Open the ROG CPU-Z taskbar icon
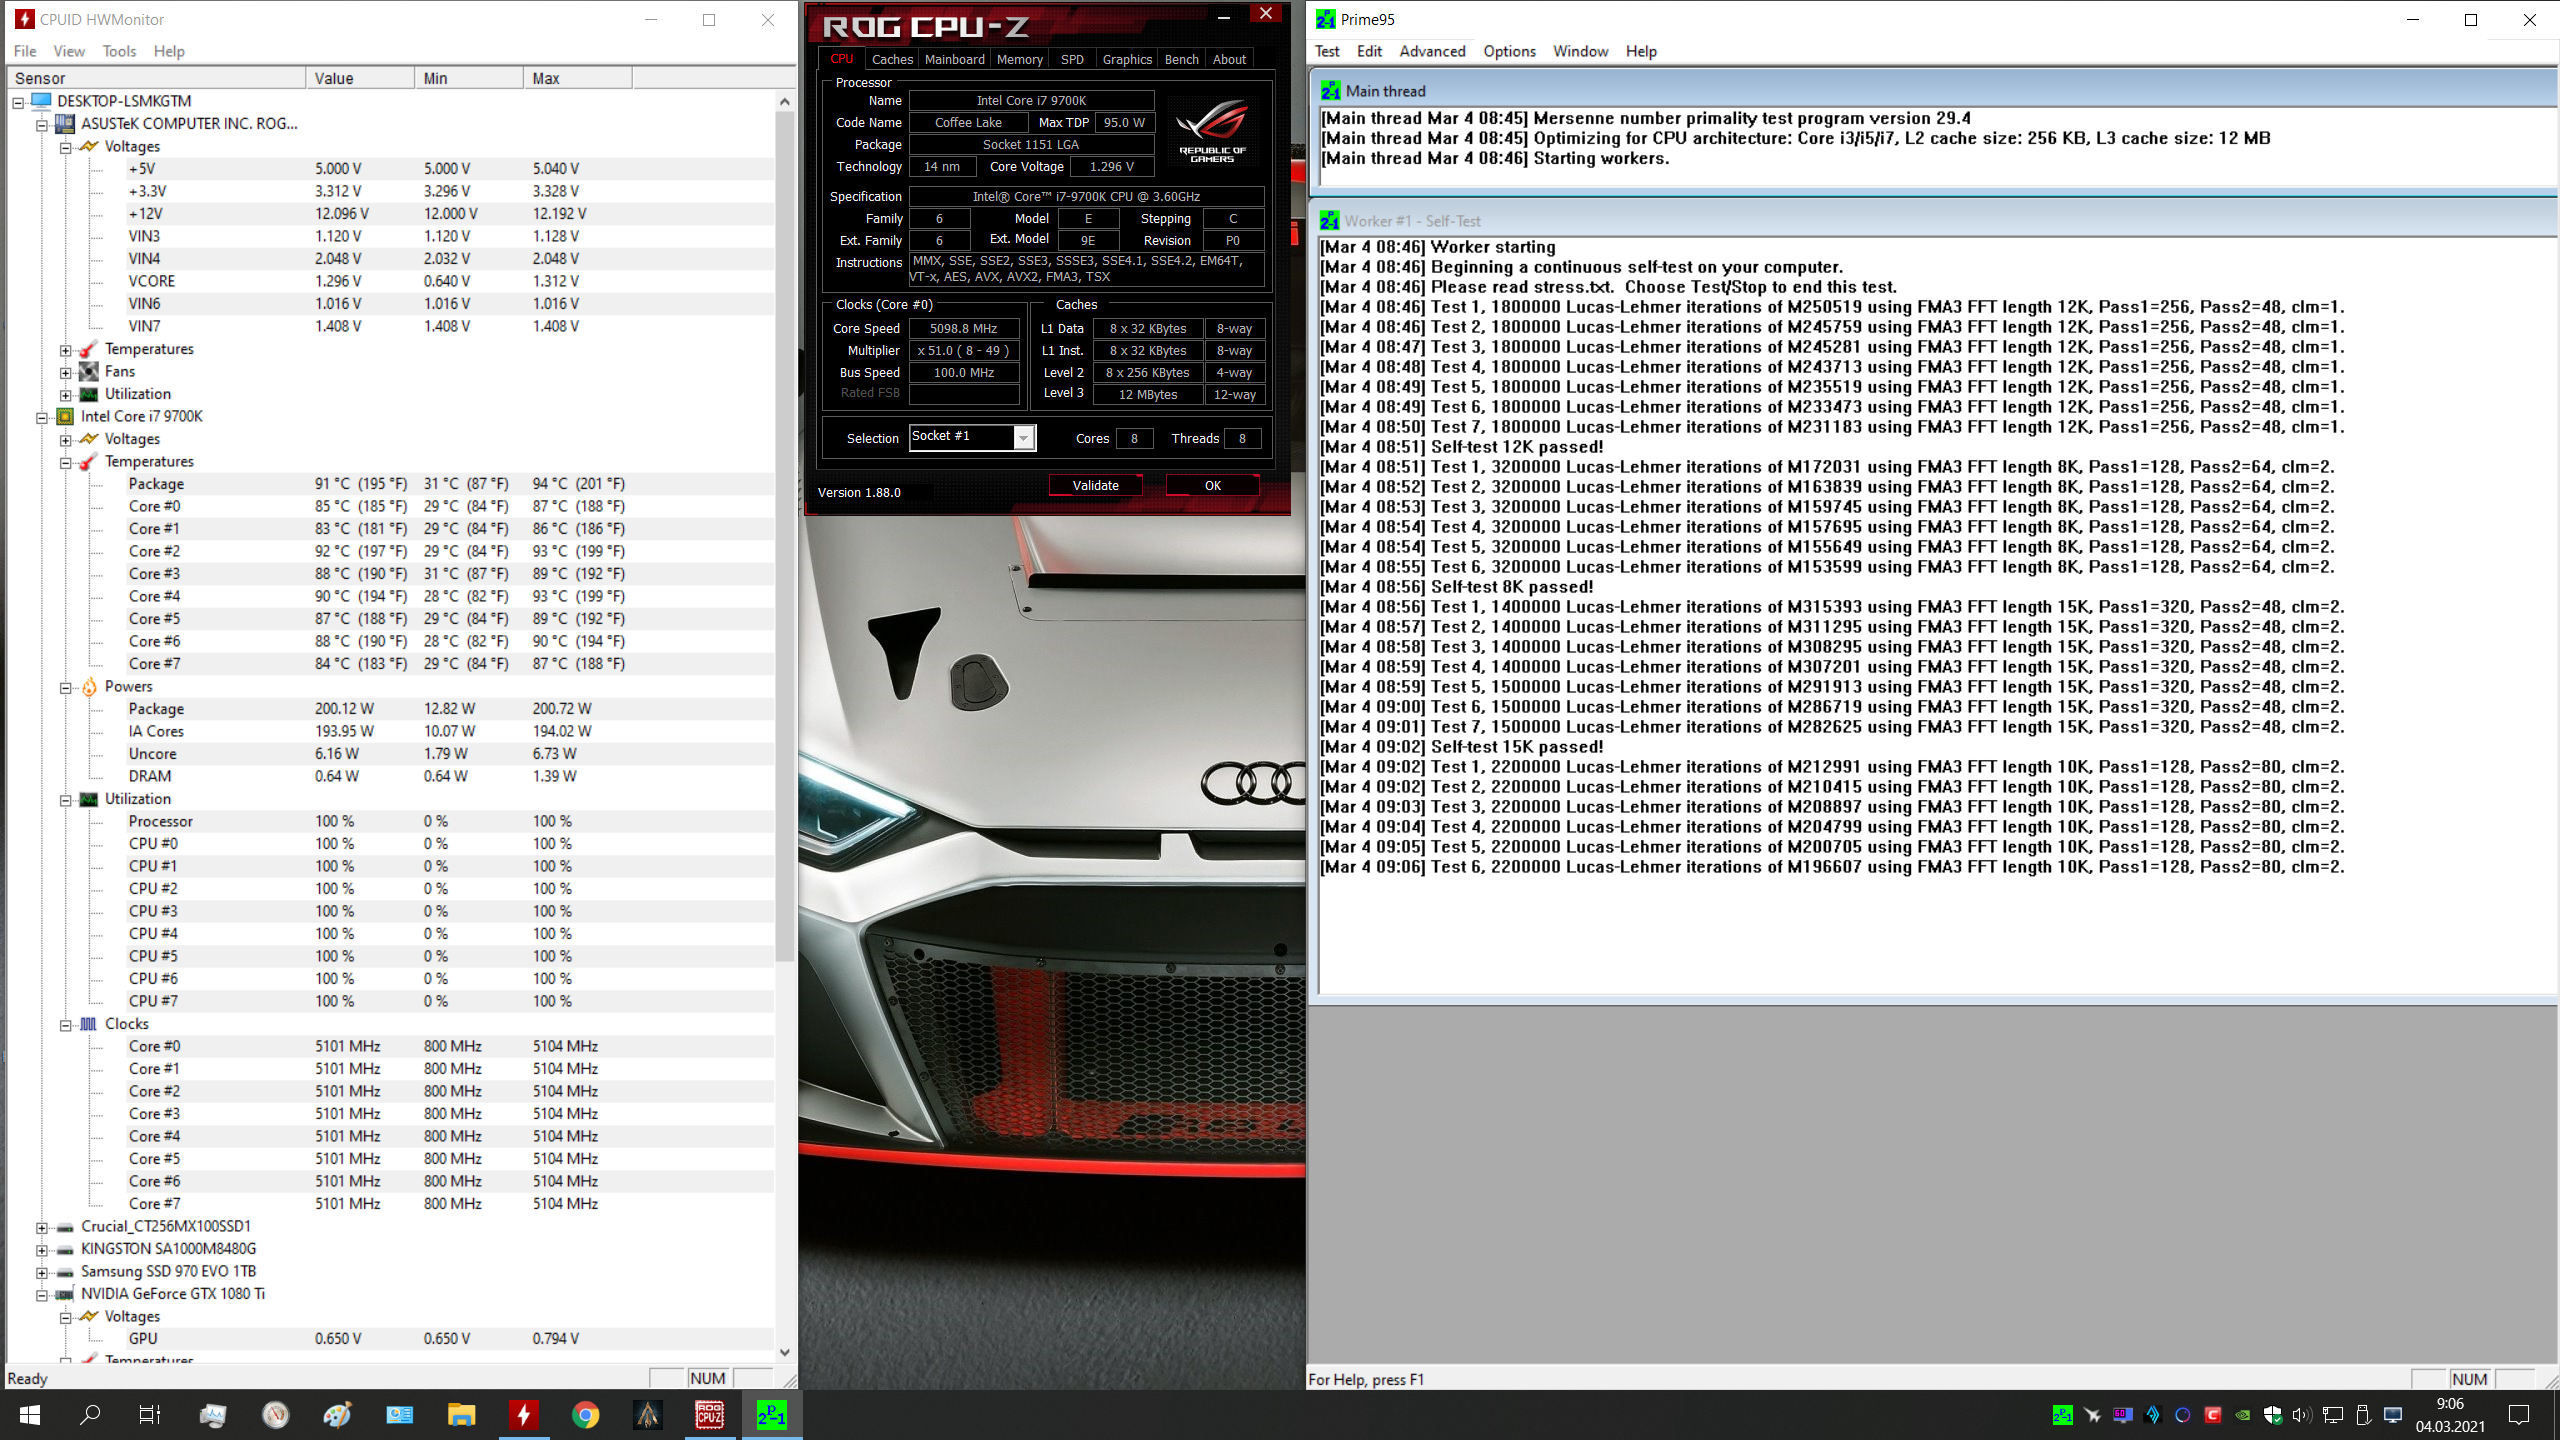Image resolution: width=2560 pixels, height=1440 pixels. (x=709, y=1414)
